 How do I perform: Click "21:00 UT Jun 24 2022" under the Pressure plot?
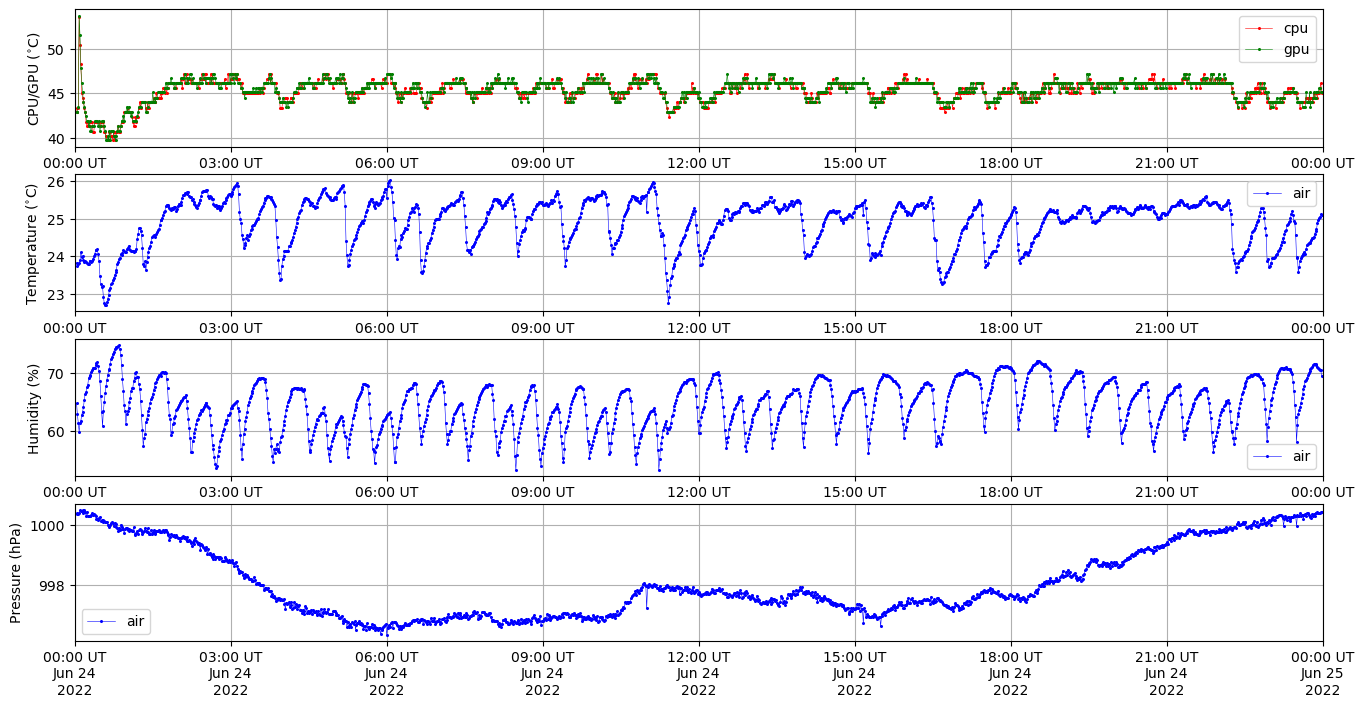coord(1167,673)
